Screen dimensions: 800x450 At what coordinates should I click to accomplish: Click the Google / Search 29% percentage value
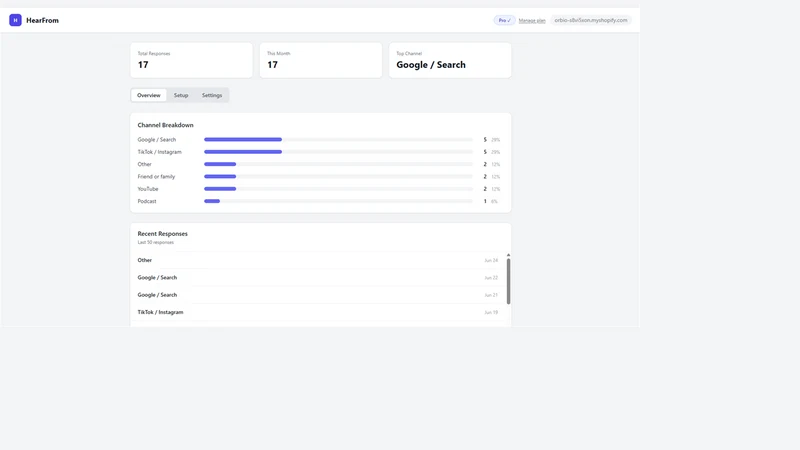(495, 140)
